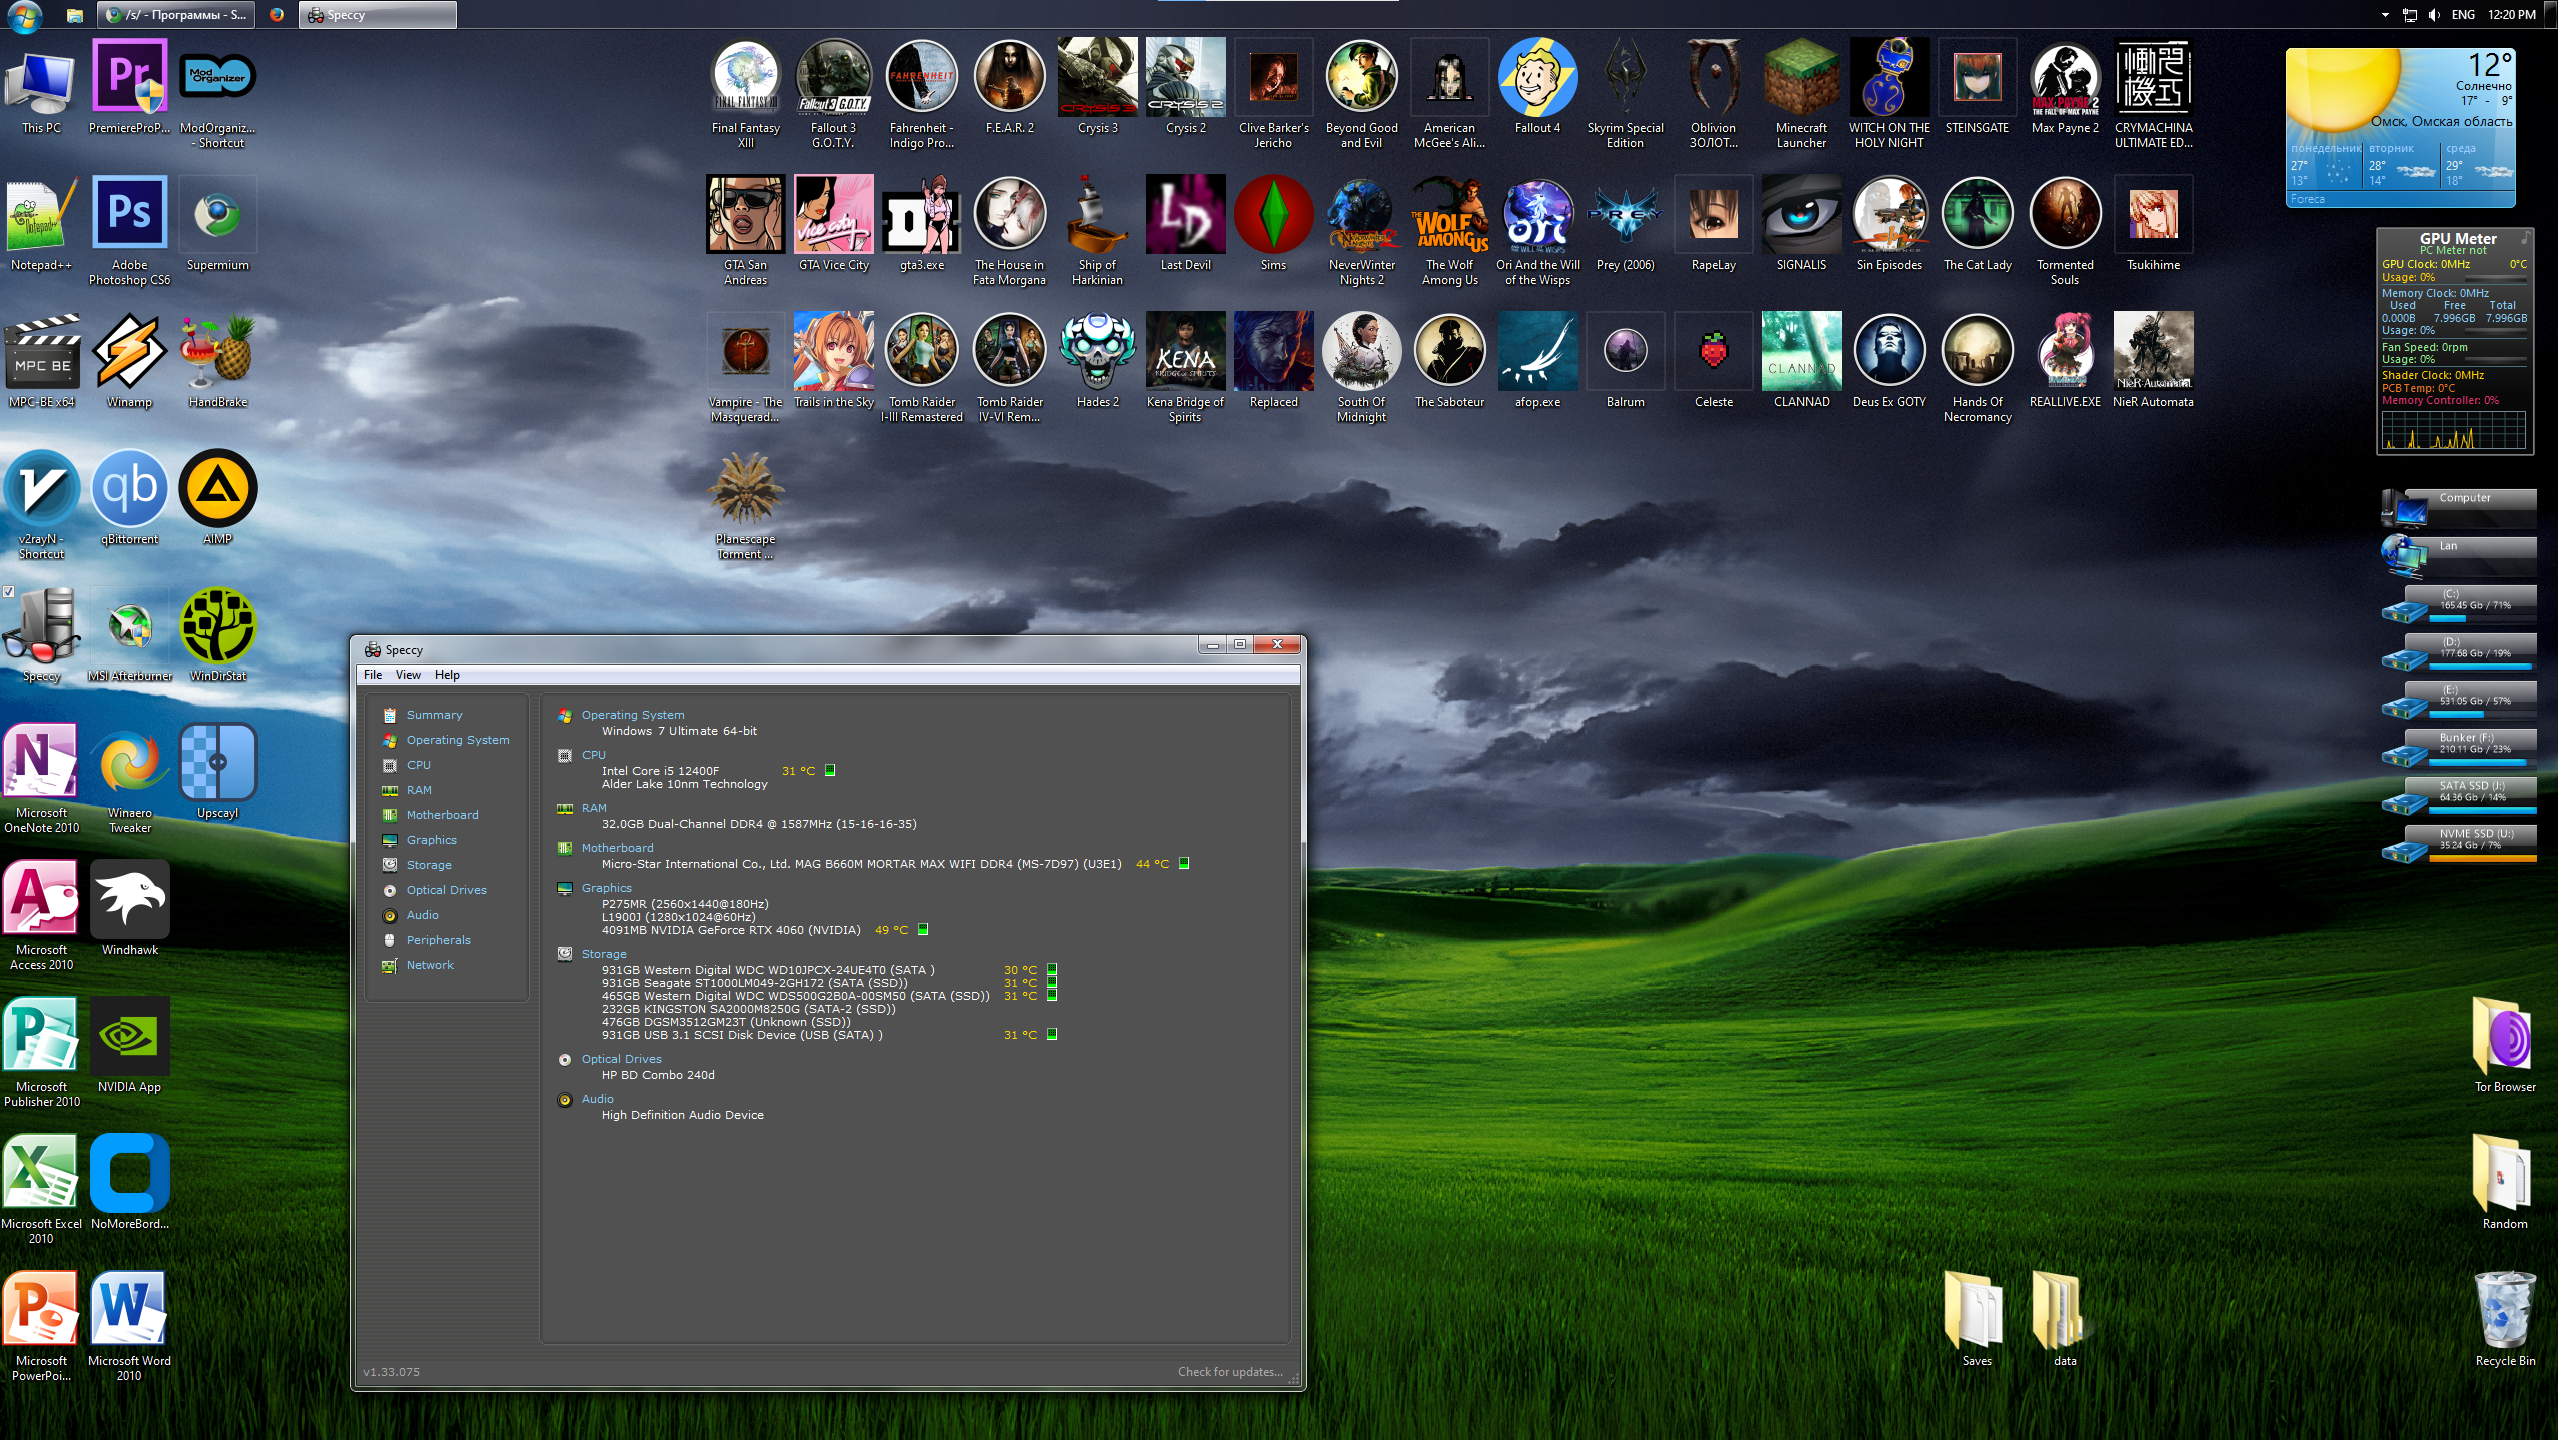
Task: Select the 32.0GB Dual-Channel DDR4 line
Action: coord(759,824)
